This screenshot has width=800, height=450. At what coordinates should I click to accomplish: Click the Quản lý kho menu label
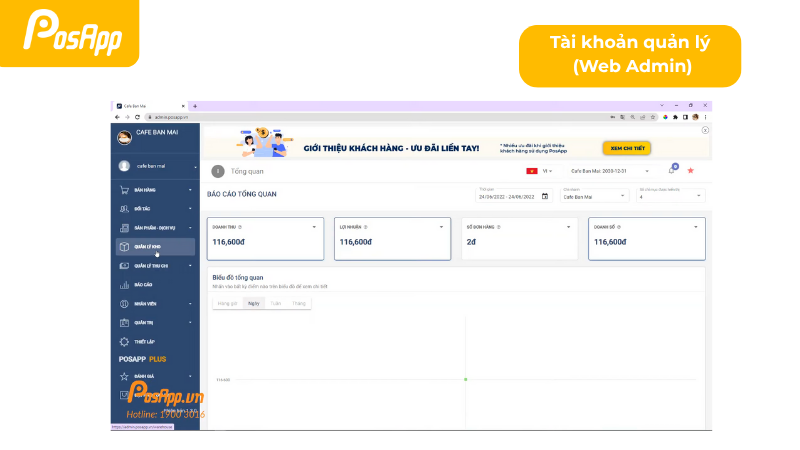147,247
